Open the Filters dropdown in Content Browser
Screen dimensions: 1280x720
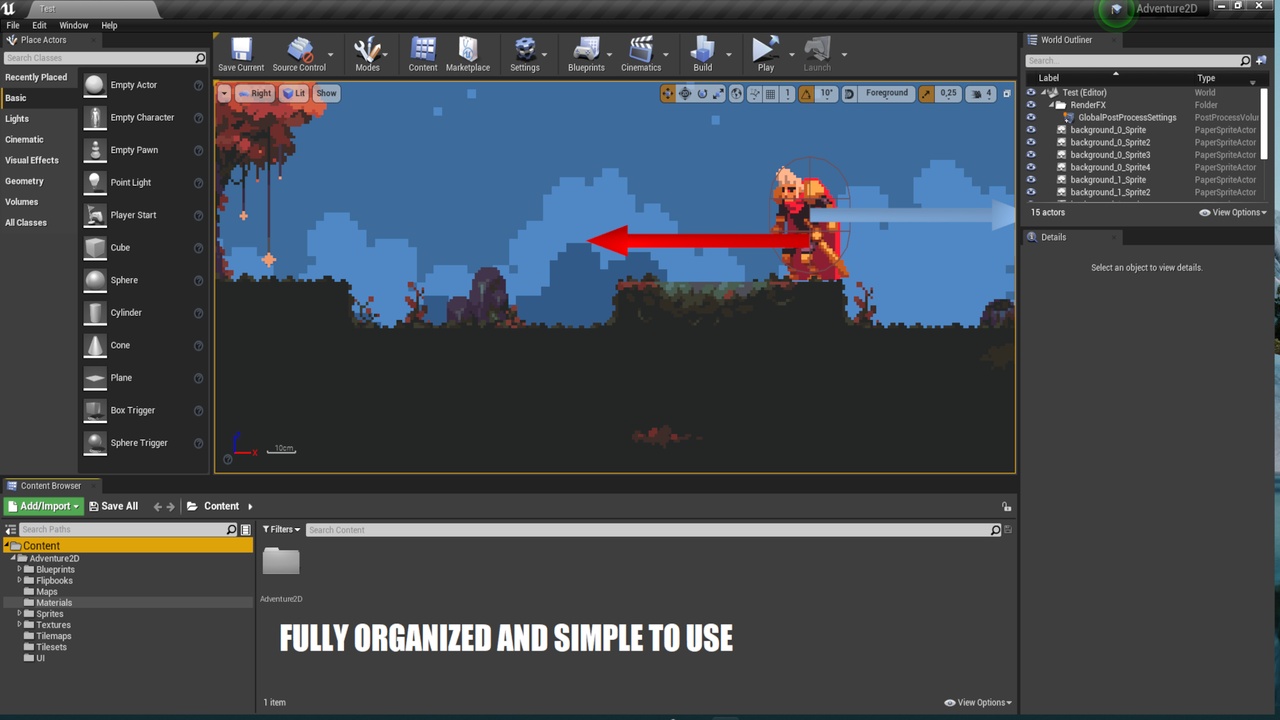pos(281,530)
